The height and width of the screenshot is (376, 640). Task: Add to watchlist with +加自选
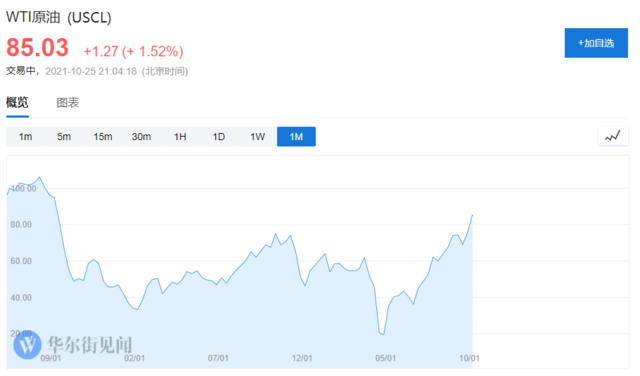point(596,43)
